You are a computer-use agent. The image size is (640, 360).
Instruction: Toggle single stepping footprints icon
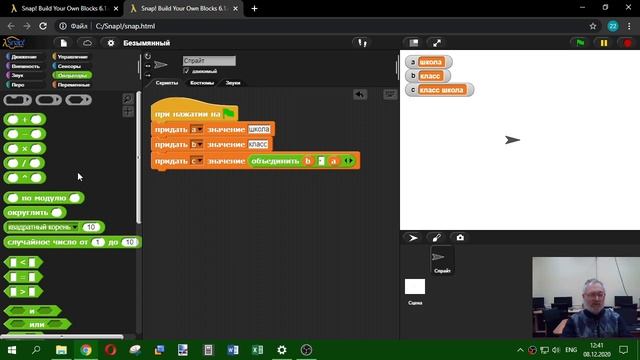(362, 43)
